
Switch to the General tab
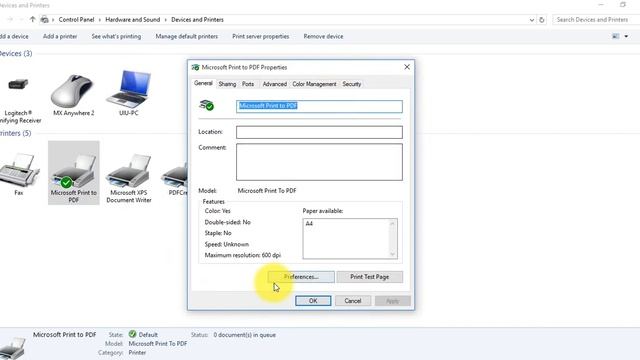click(x=203, y=83)
